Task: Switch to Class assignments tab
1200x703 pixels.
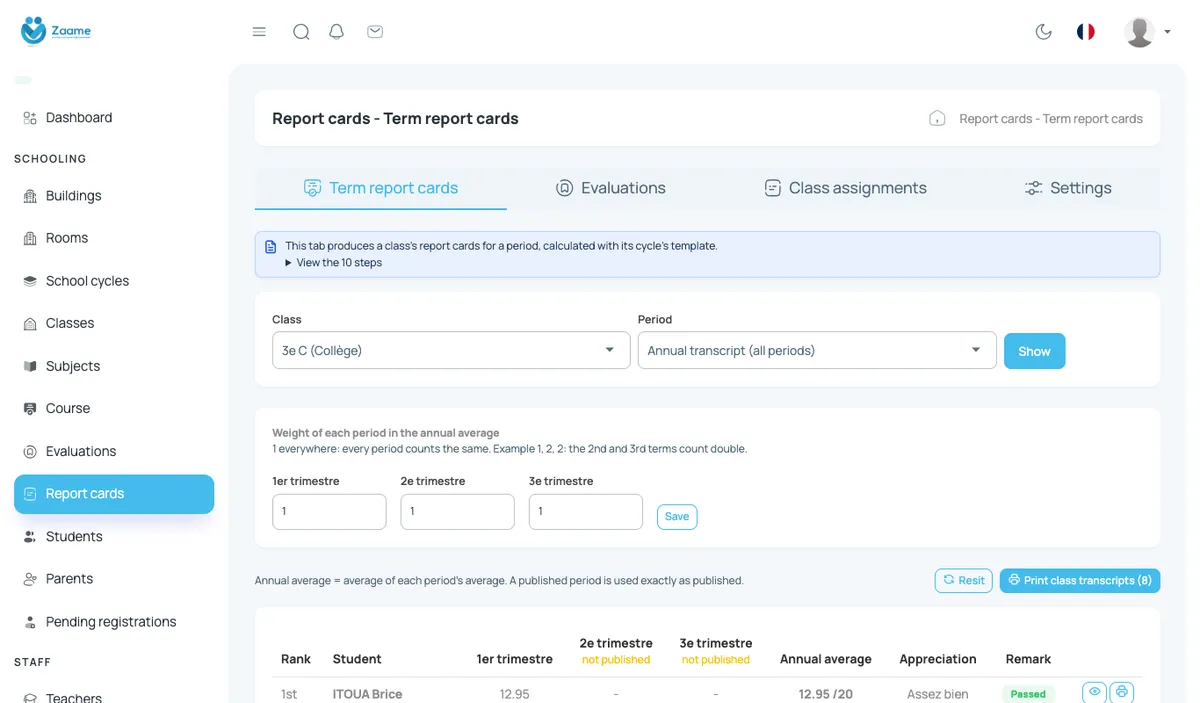Action: pos(845,188)
